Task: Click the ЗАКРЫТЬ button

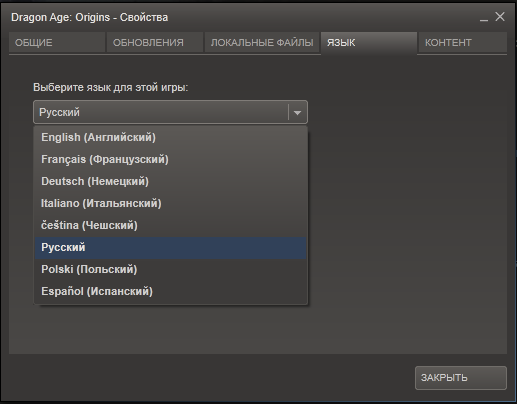Action: coord(461,378)
